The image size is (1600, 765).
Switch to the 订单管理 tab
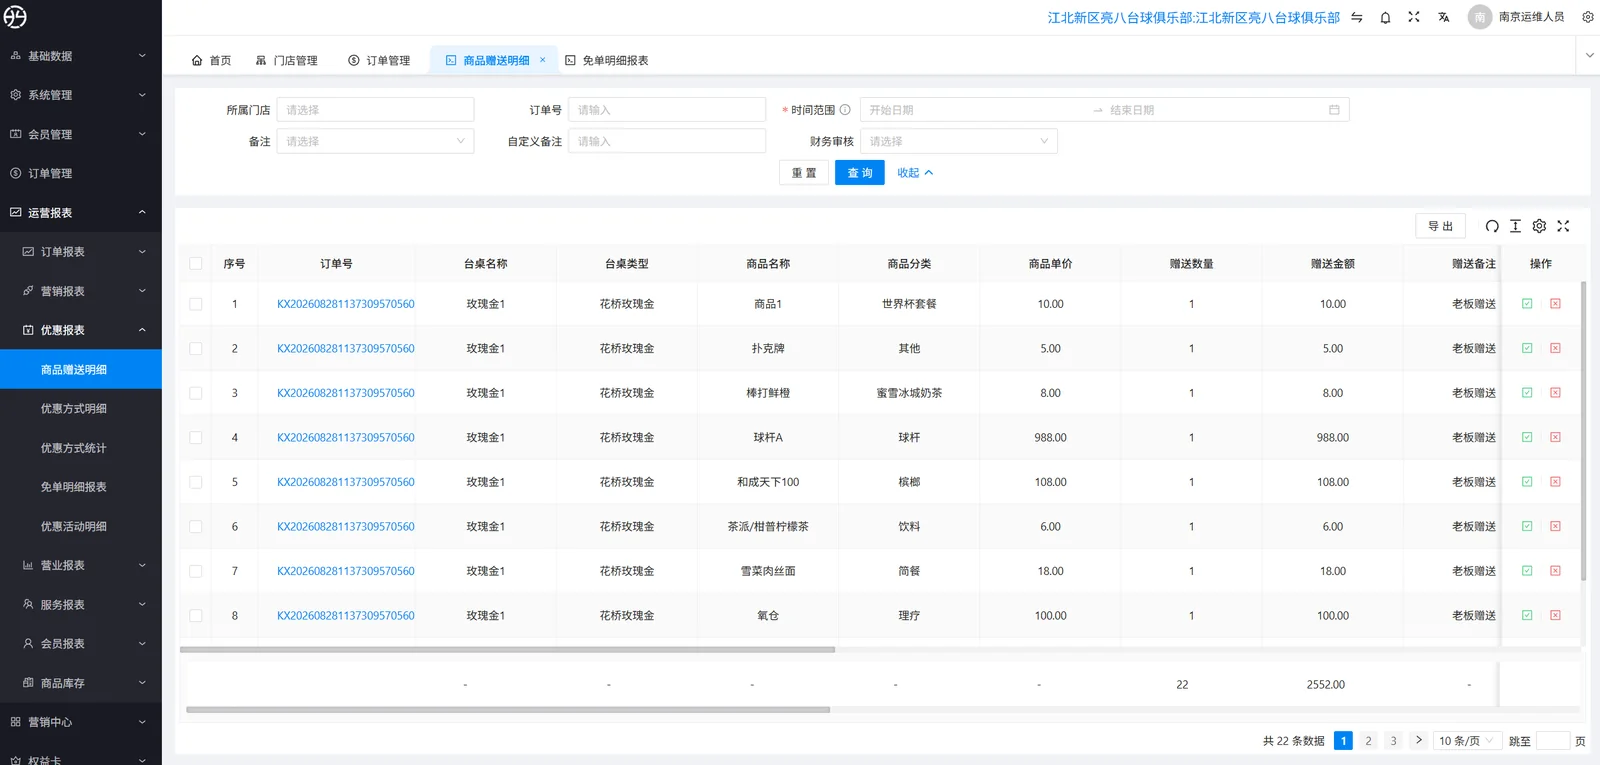[379, 60]
